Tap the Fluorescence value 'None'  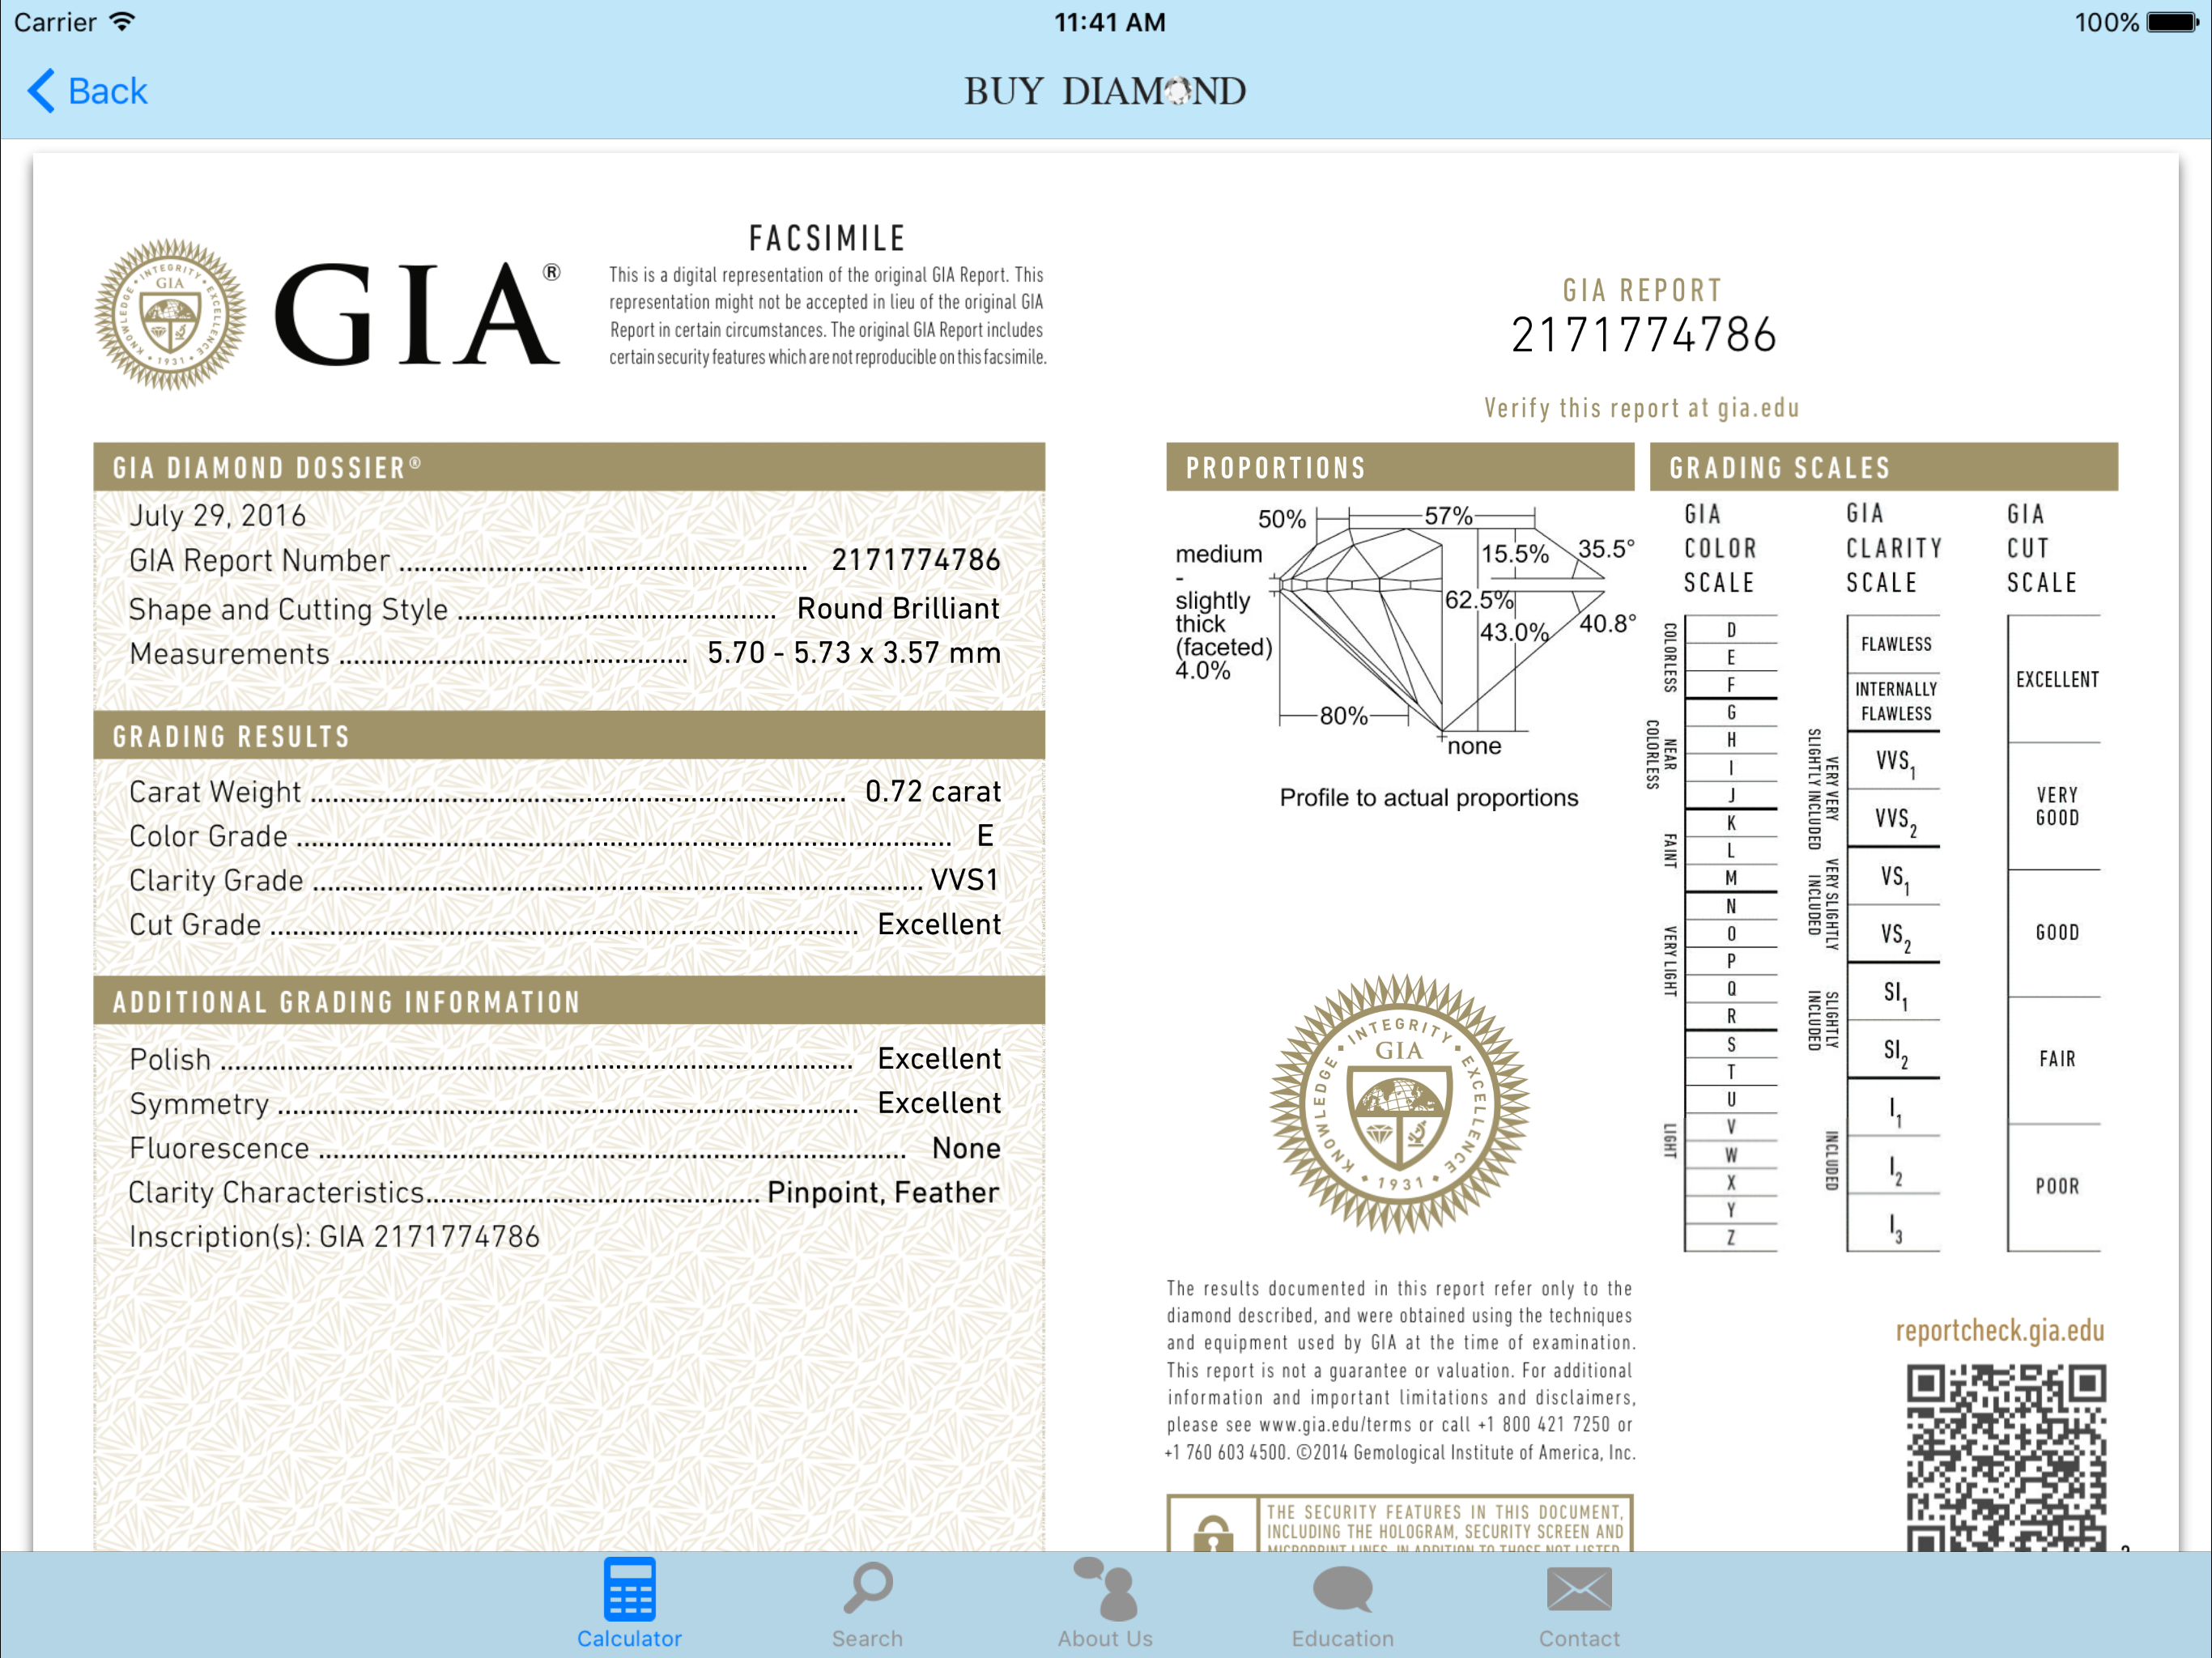click(x=966, y=1148)
